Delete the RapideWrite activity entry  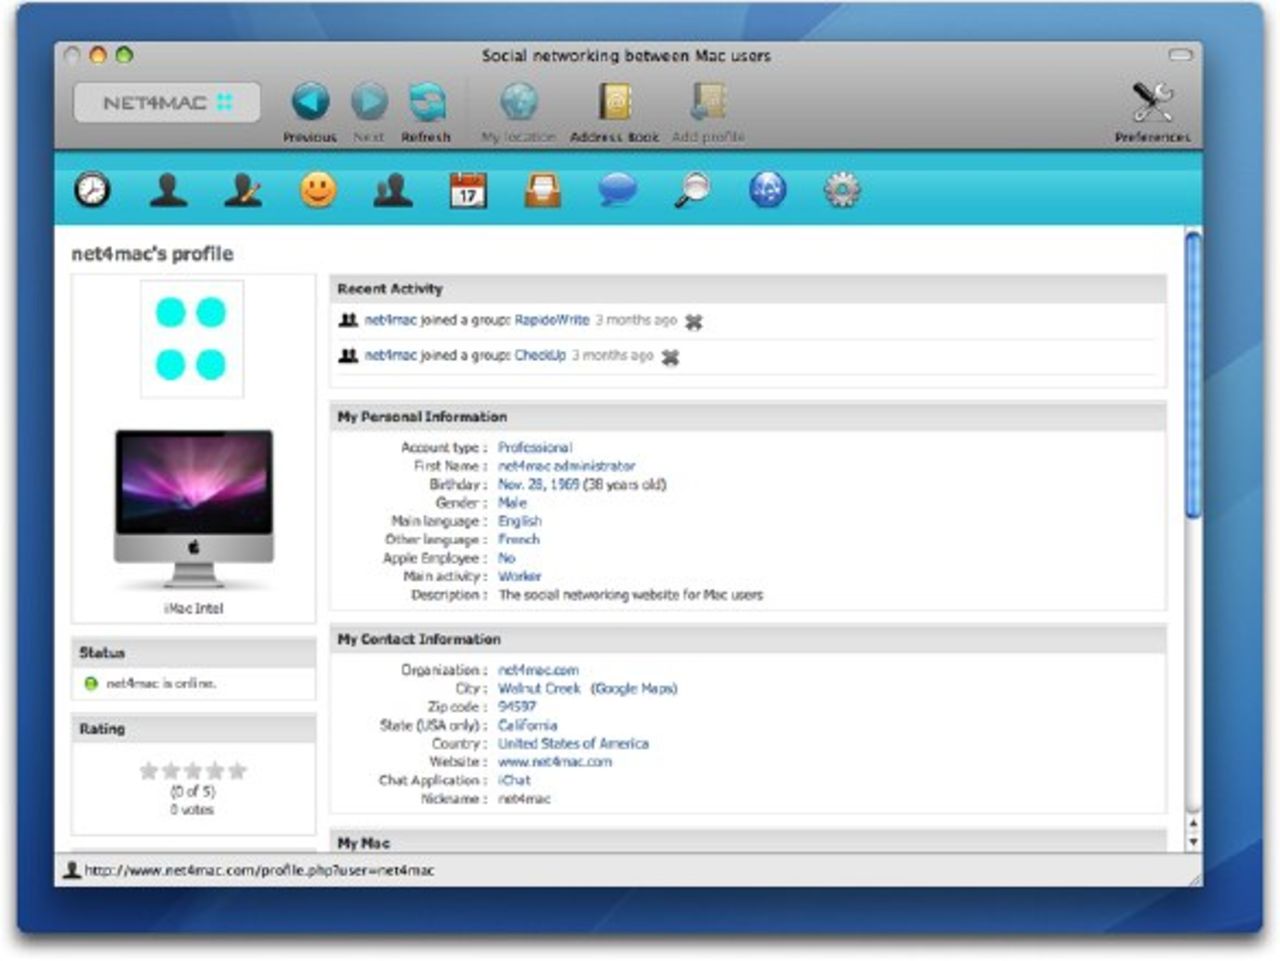coord(694,321)
